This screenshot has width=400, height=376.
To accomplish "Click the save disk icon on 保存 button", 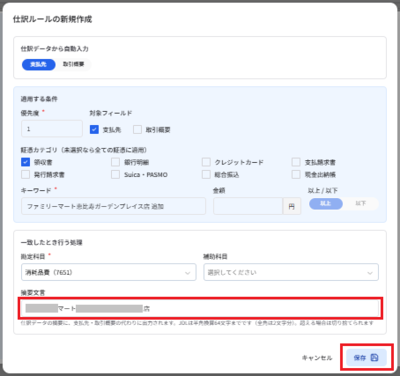I will click(374, 357).
